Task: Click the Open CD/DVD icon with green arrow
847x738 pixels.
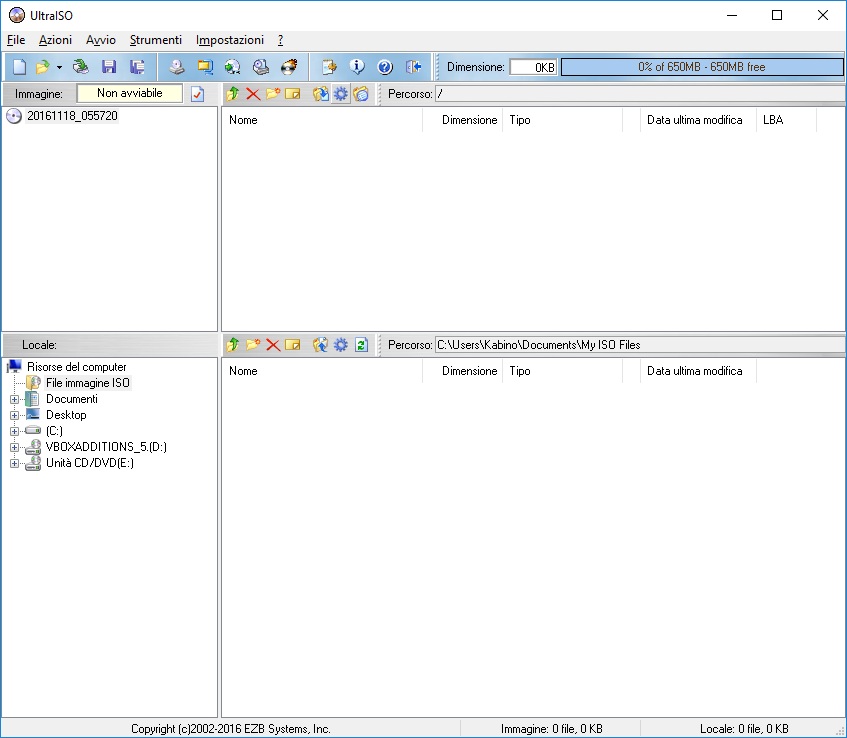Action: point(80,67)
